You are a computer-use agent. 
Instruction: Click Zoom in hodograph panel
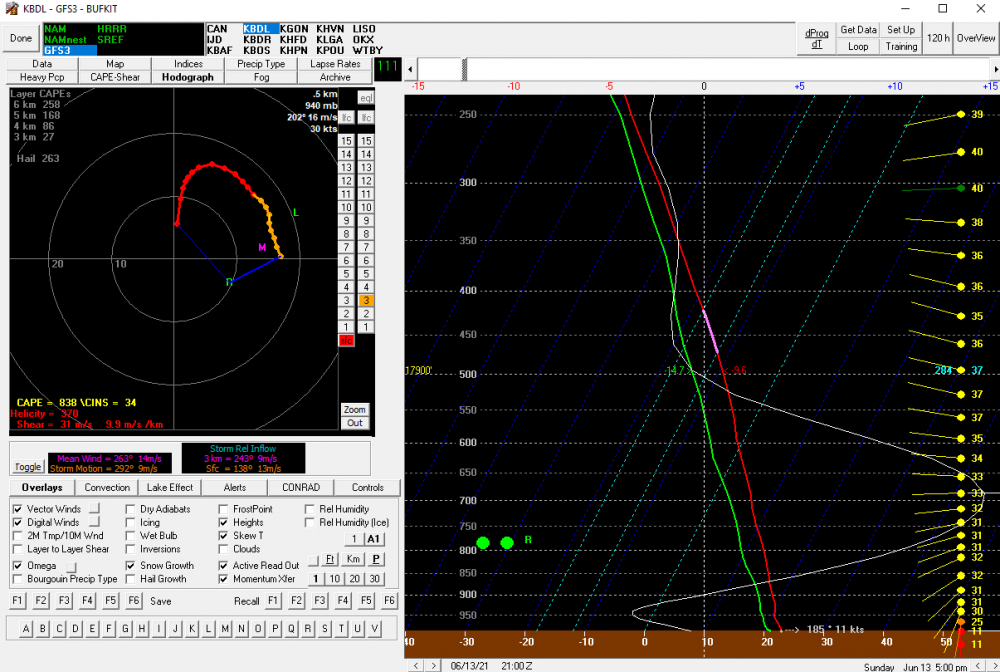click(x=355, y=409)
